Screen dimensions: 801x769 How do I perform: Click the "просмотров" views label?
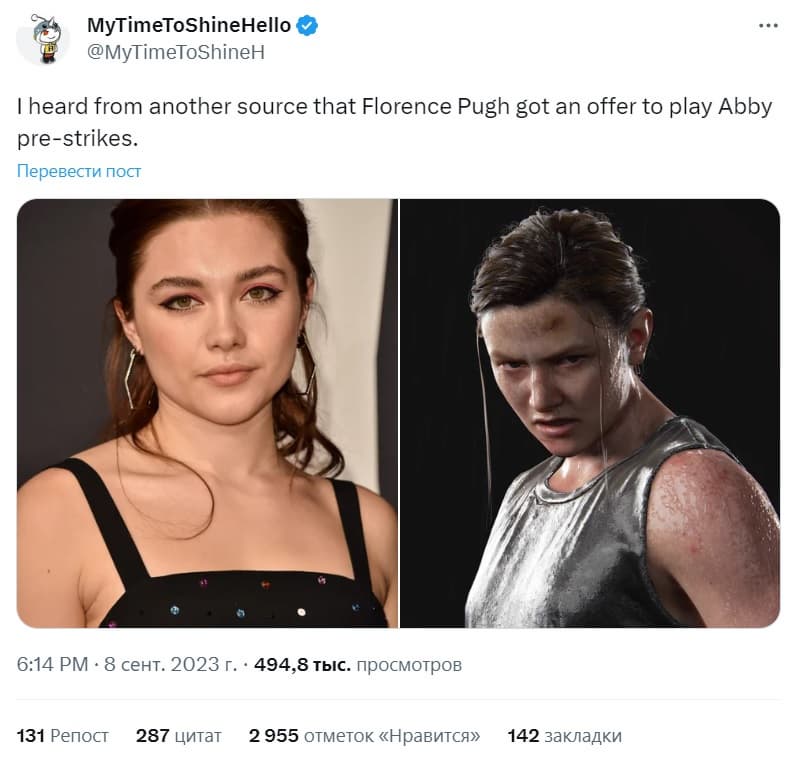click(x=409, y=664)
